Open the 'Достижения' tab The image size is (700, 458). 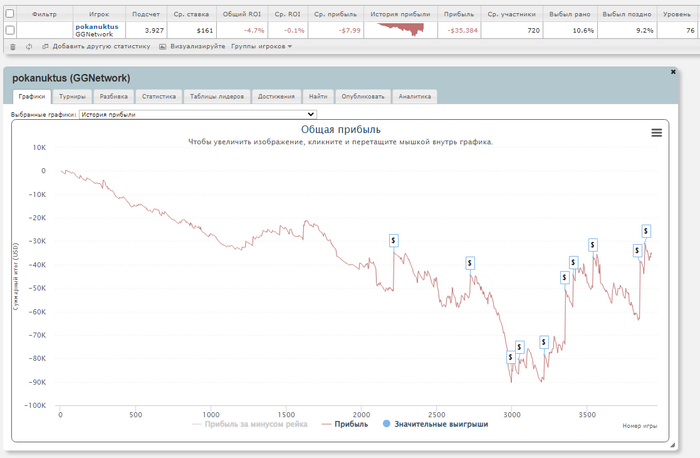coord(276,96)
